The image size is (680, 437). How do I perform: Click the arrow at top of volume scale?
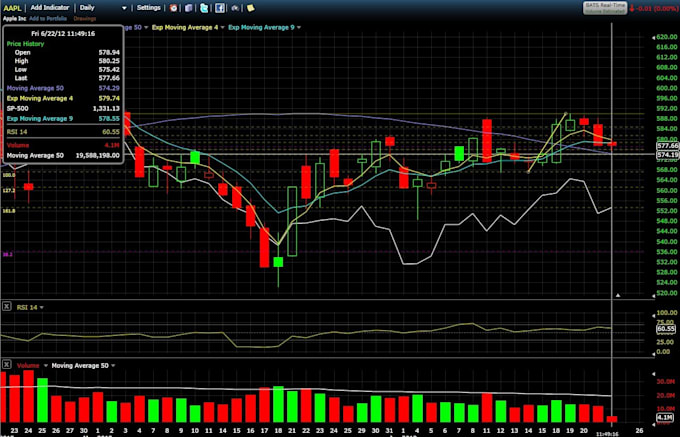click(654, 373)
